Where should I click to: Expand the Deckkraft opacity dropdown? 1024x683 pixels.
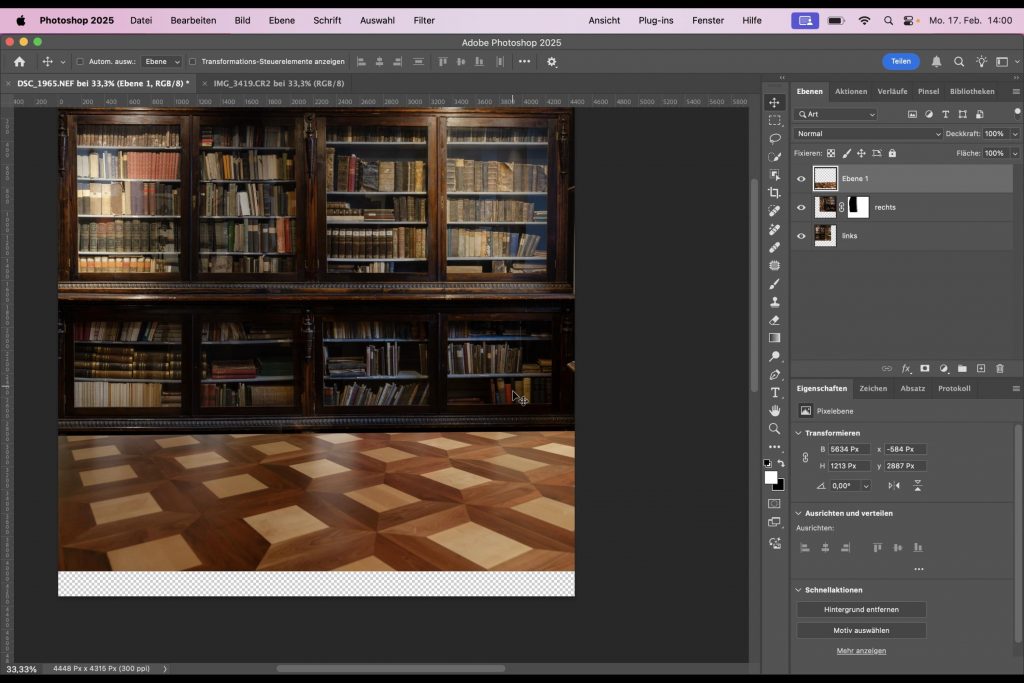[1015, 134]
